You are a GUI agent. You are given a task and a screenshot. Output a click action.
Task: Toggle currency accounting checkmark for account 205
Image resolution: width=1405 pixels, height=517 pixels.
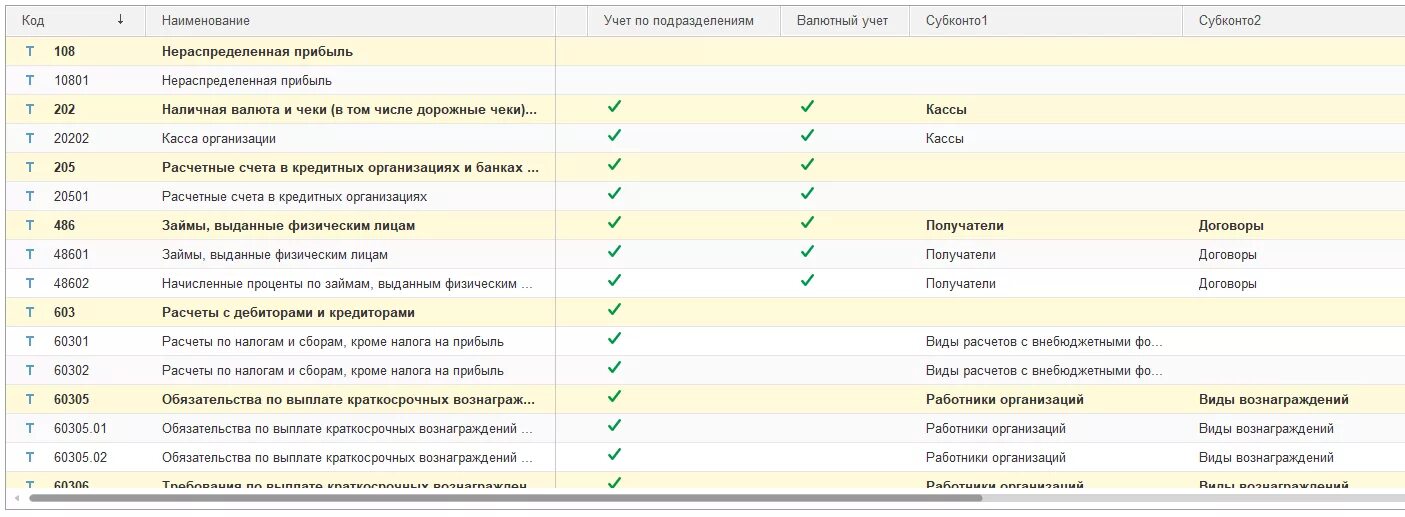(807, 165)
